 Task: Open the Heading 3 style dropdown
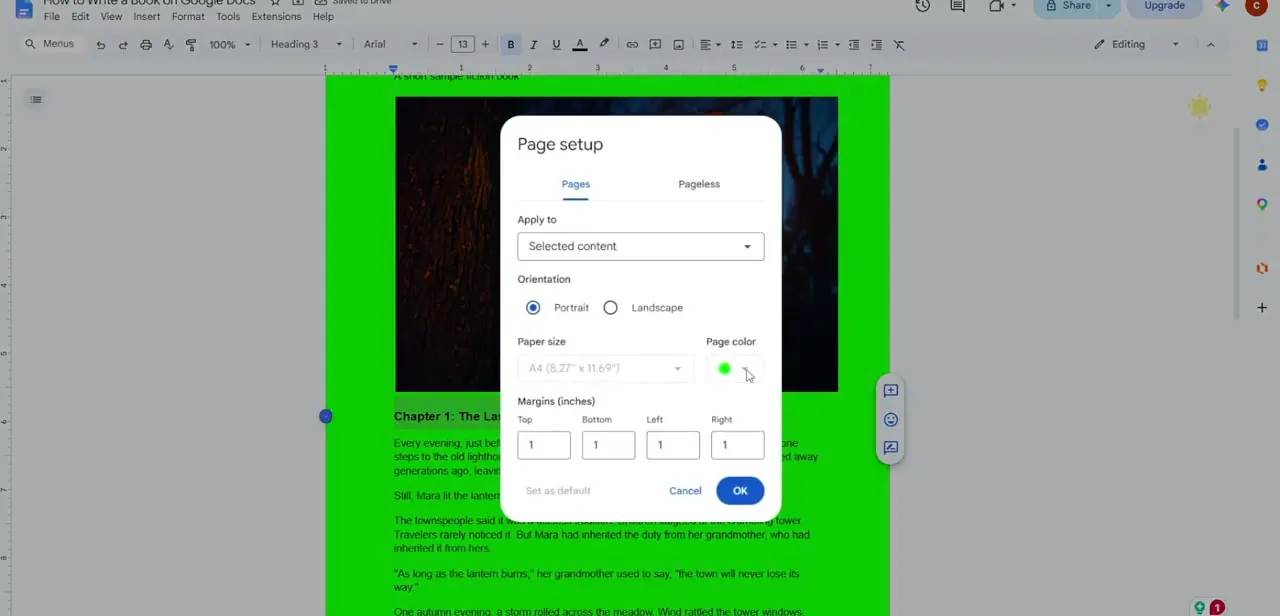(306, 44)
